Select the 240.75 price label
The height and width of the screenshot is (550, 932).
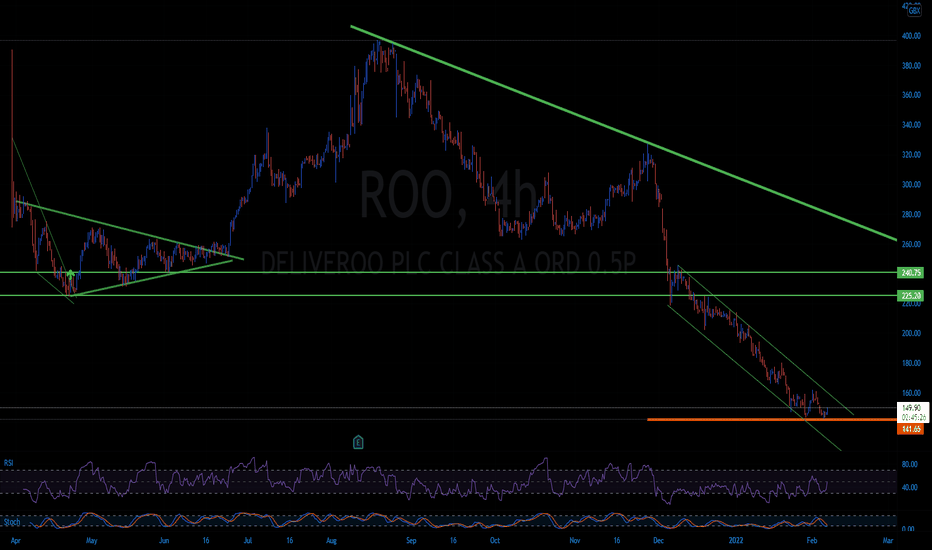pos(911,273)
